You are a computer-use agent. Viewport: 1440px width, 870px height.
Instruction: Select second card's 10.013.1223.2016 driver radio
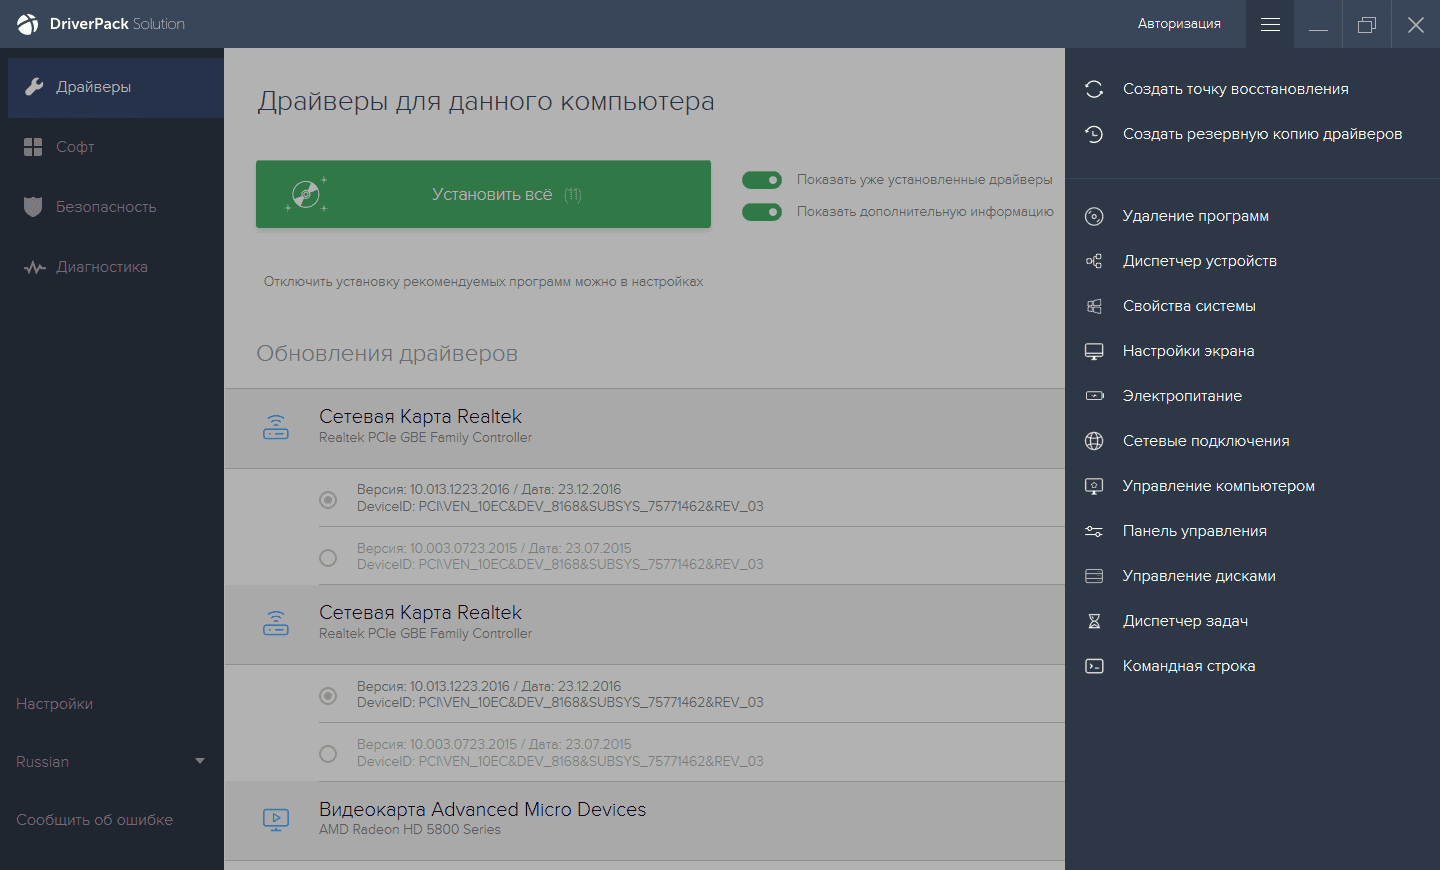click(x=328, y=695)
